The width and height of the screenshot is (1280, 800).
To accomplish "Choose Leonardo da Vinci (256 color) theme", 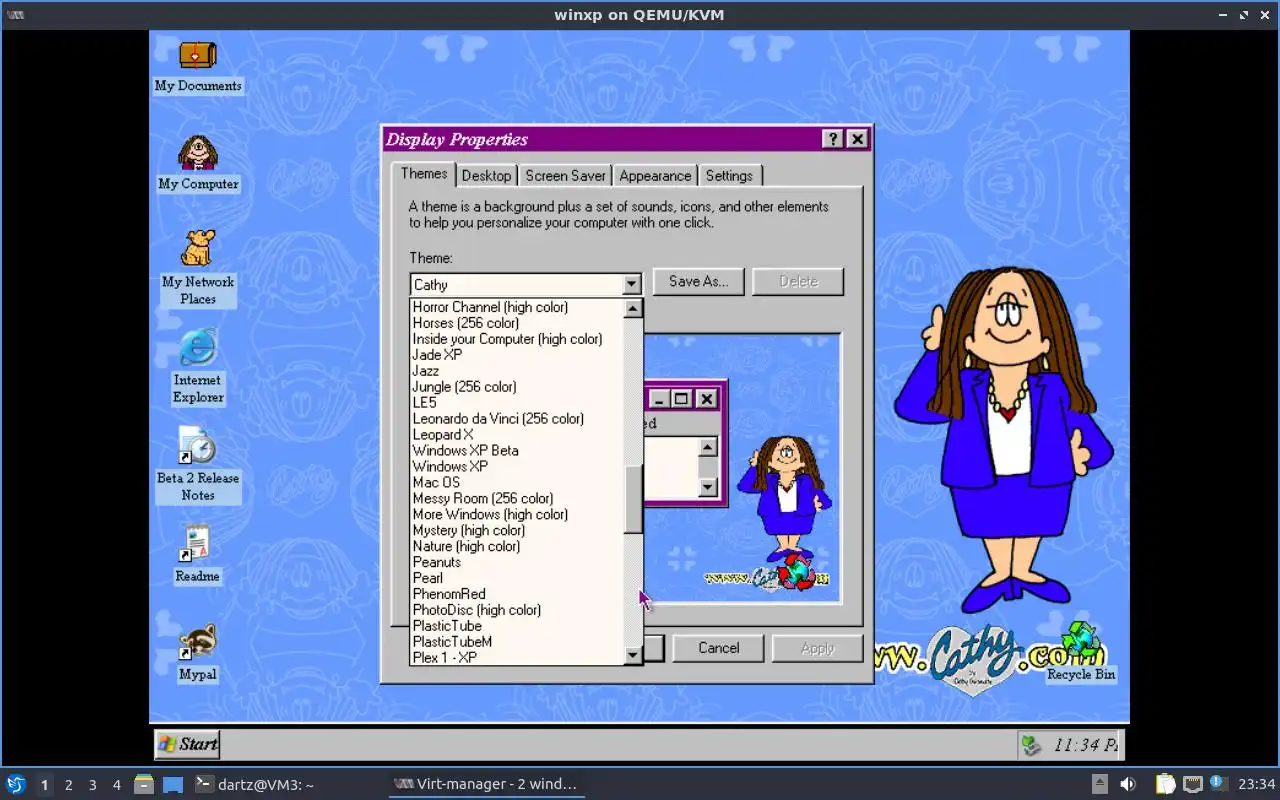I will [518, 419].
